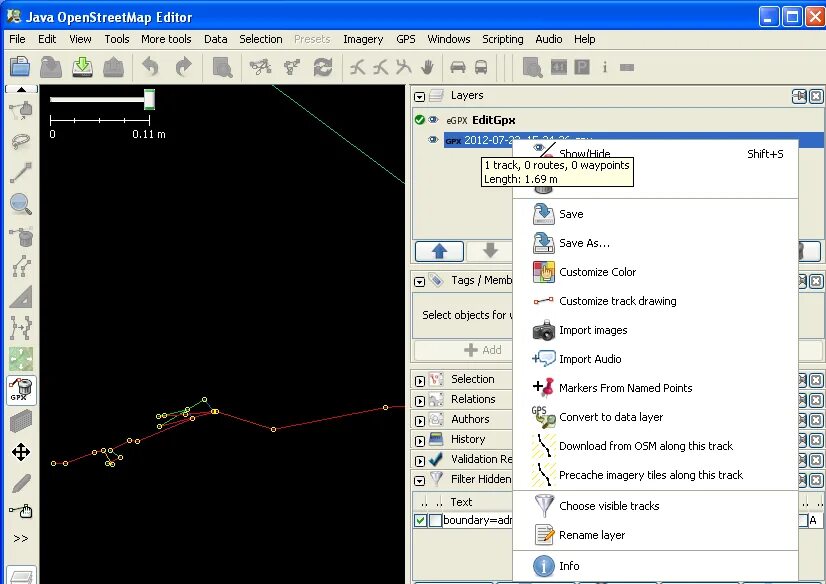The height and width of the screenshot is (584, 826).
Task: Choose Save As... from context menu
Action: tap(655, 243)
